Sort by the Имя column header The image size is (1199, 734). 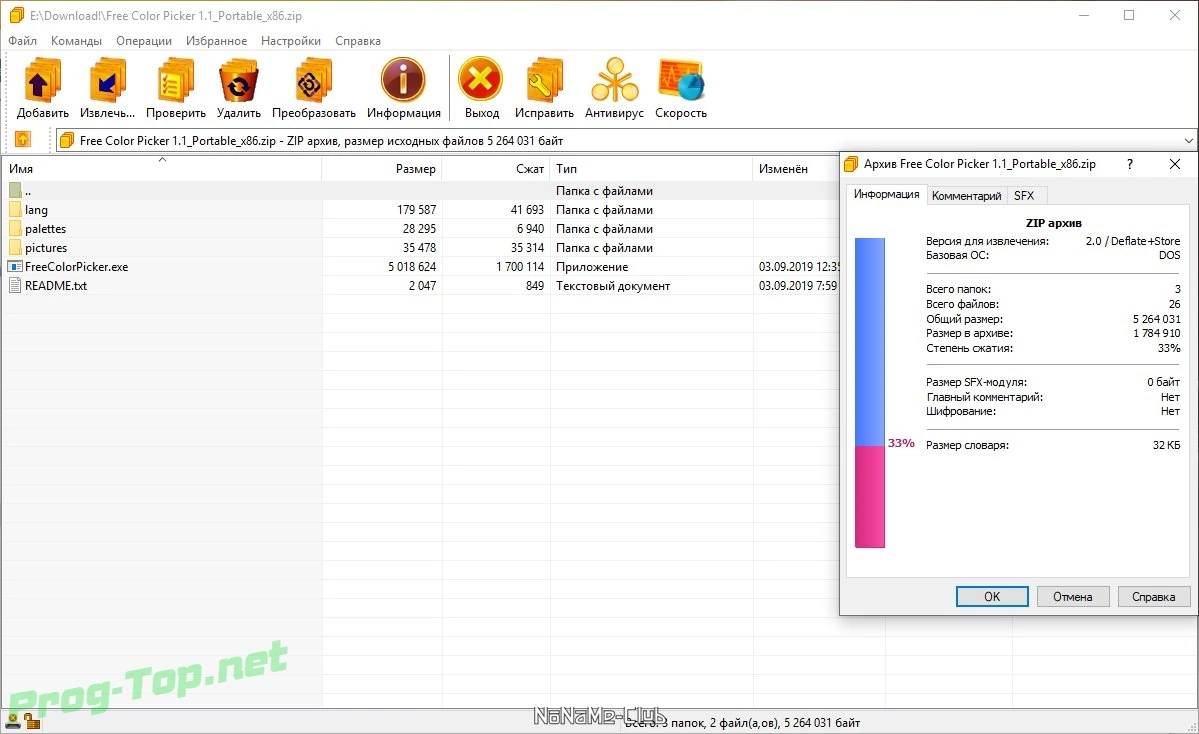pos(161,168)
